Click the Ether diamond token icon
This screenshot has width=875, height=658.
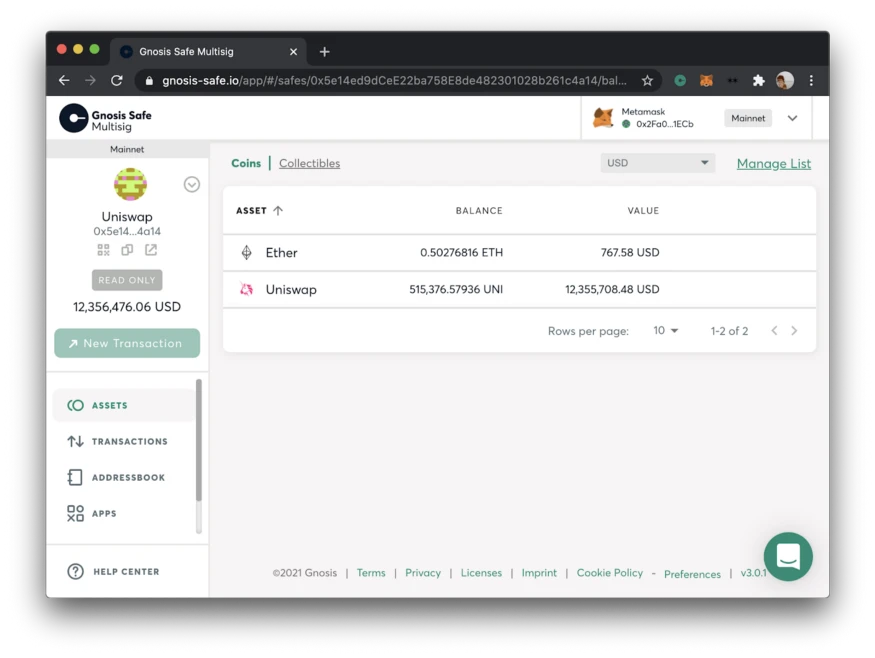point(246,253)
